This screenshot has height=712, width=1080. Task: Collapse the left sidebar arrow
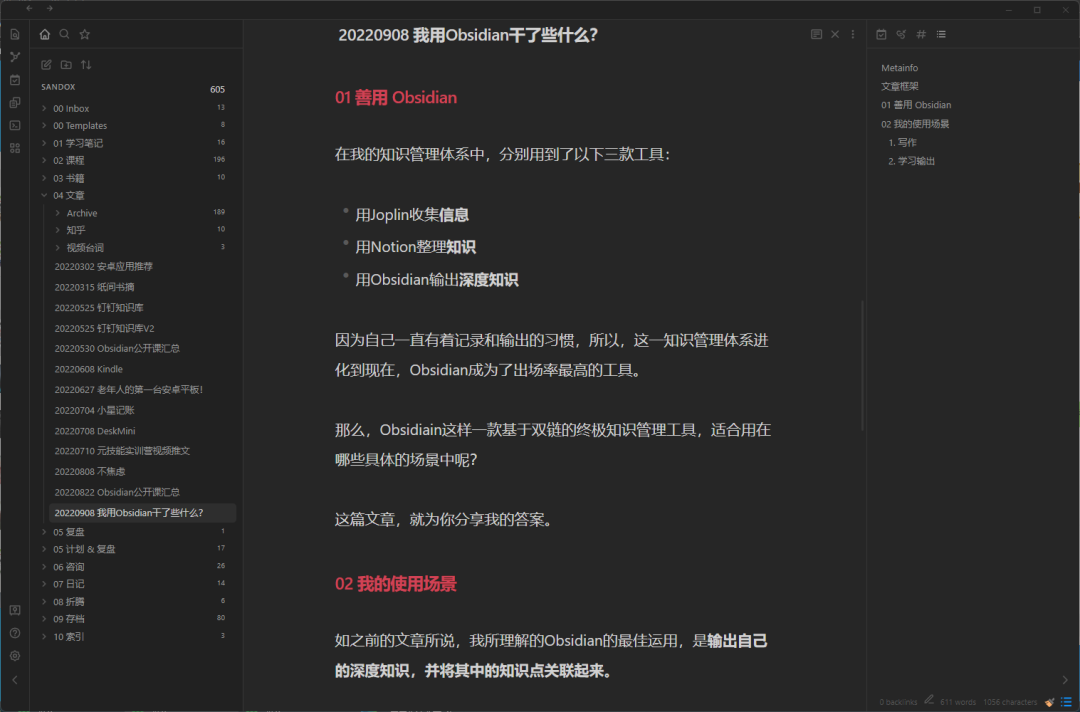point(14,680)
